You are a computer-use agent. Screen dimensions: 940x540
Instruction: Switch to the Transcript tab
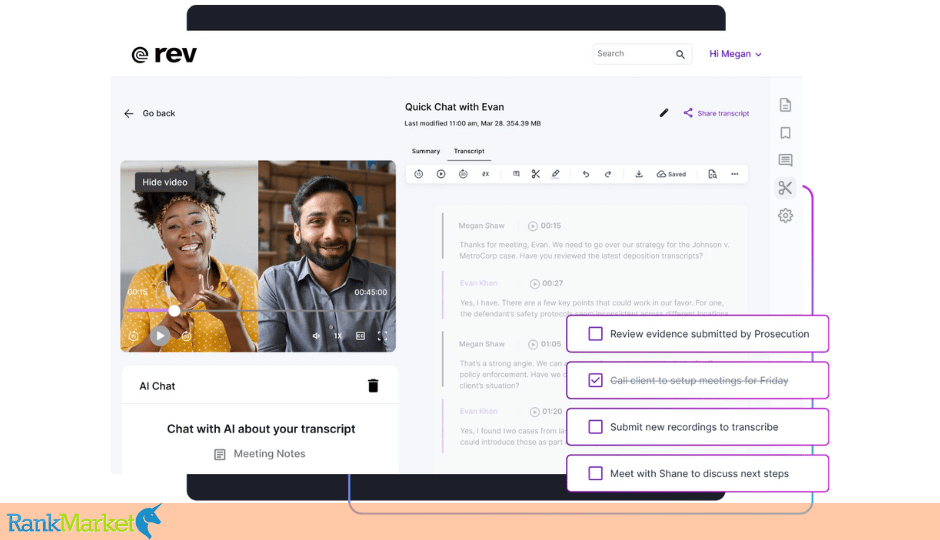[469, 151]
